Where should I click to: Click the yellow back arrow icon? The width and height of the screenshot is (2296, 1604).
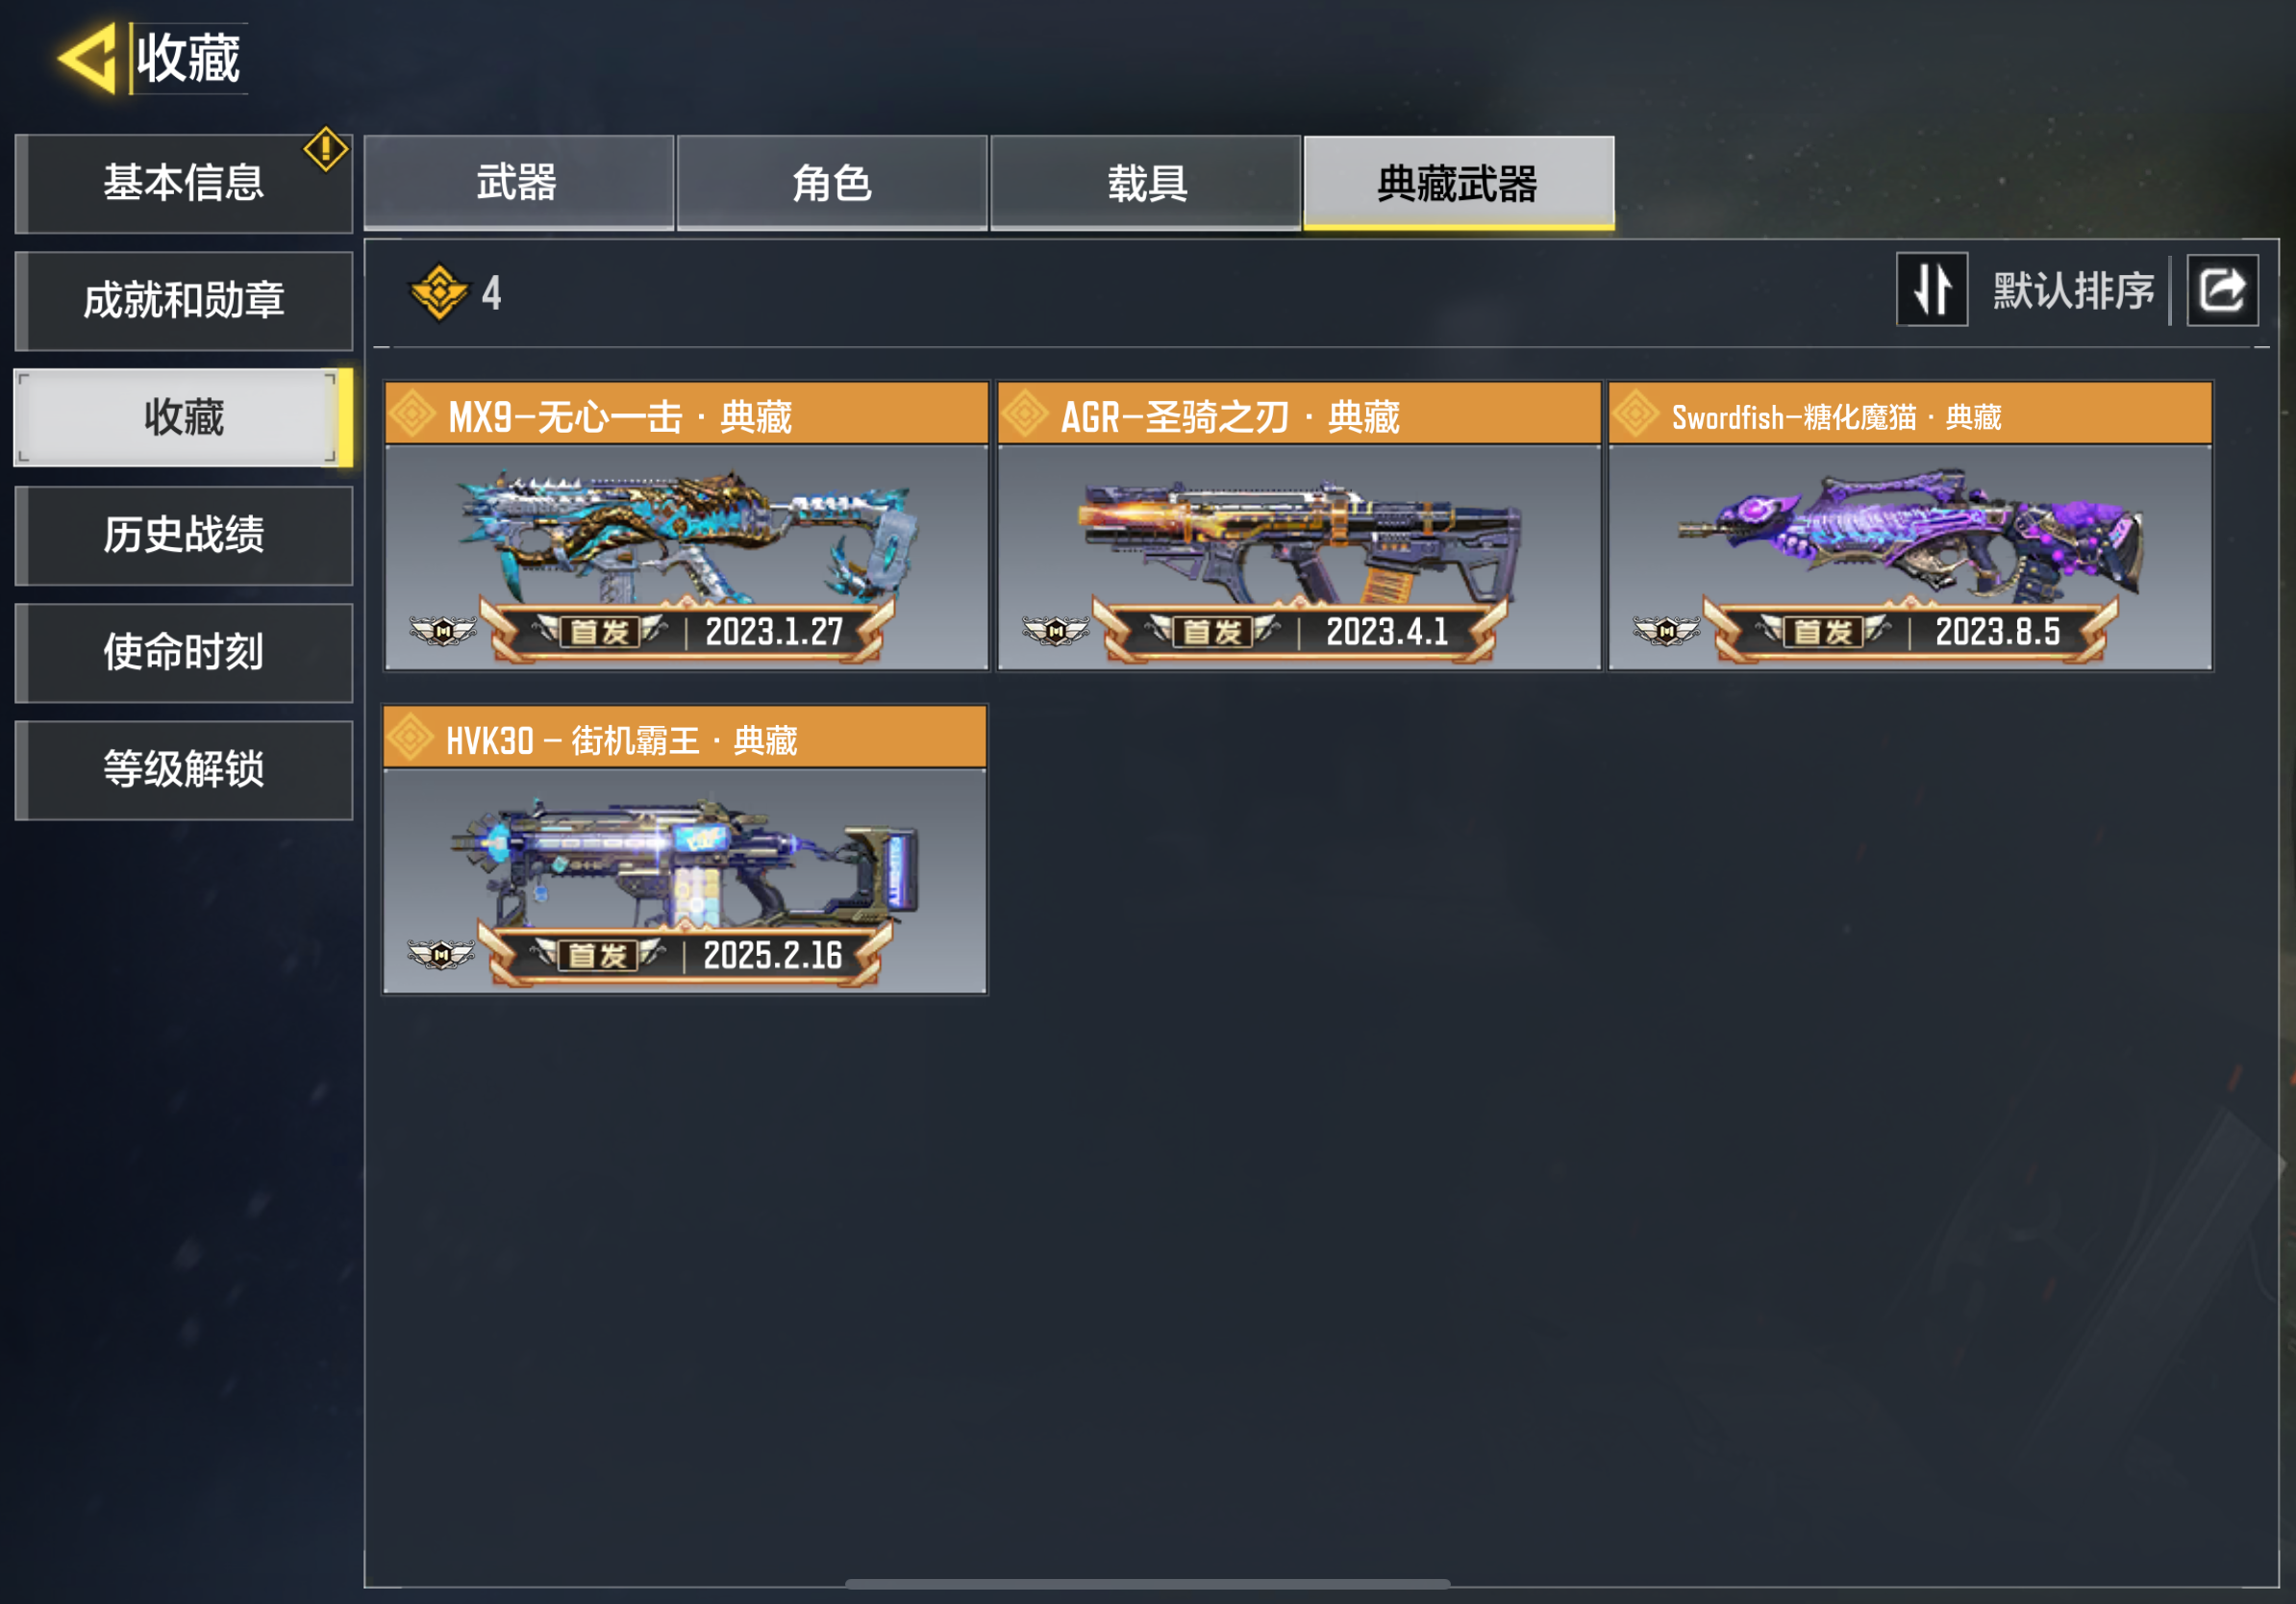point(88,58)
